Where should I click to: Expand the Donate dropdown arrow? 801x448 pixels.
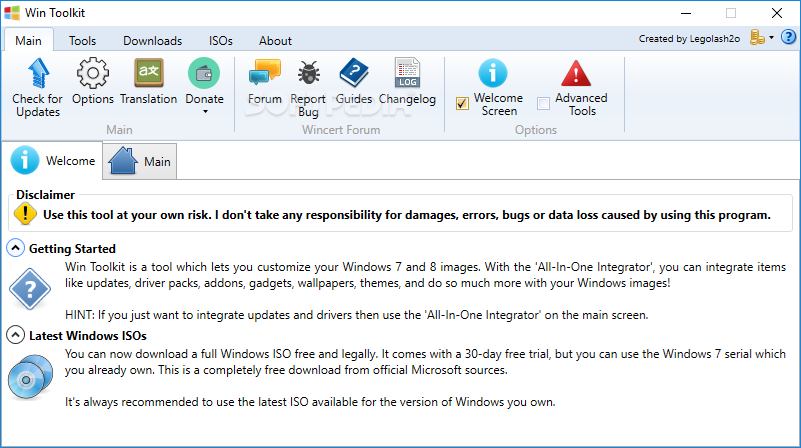click(x=205, y=111)
